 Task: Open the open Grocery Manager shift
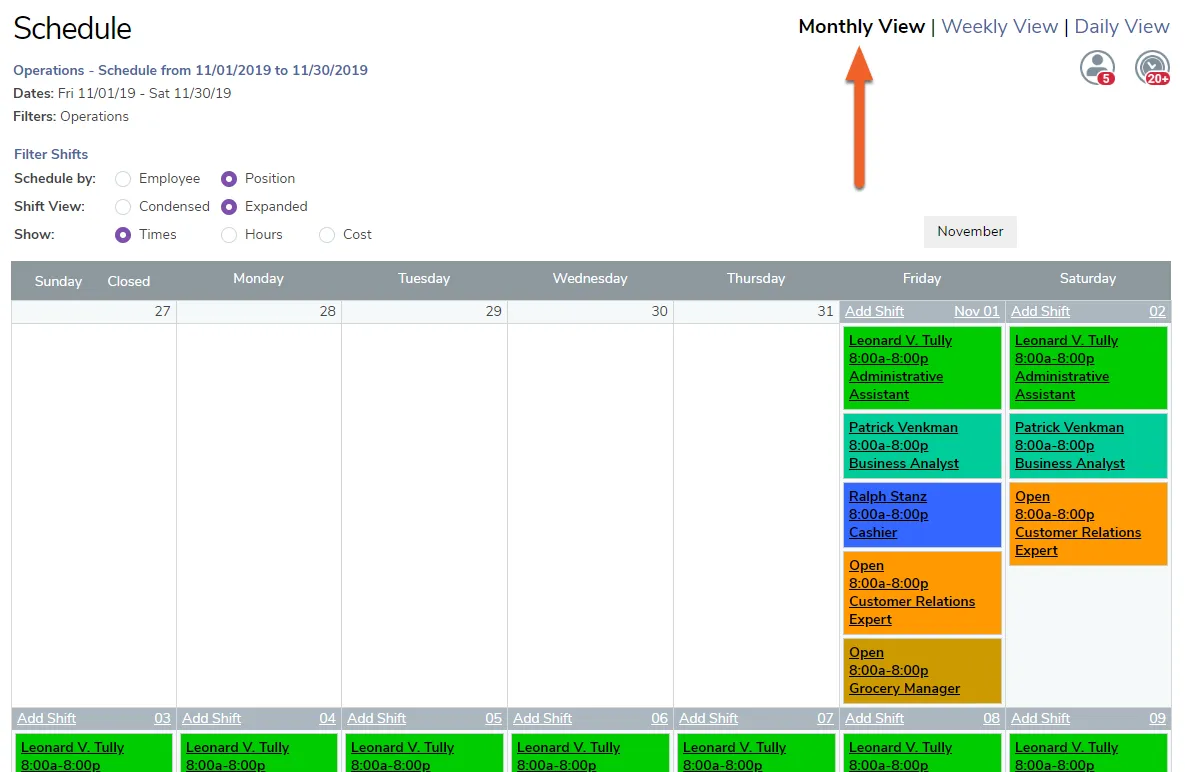coord(922,671)
